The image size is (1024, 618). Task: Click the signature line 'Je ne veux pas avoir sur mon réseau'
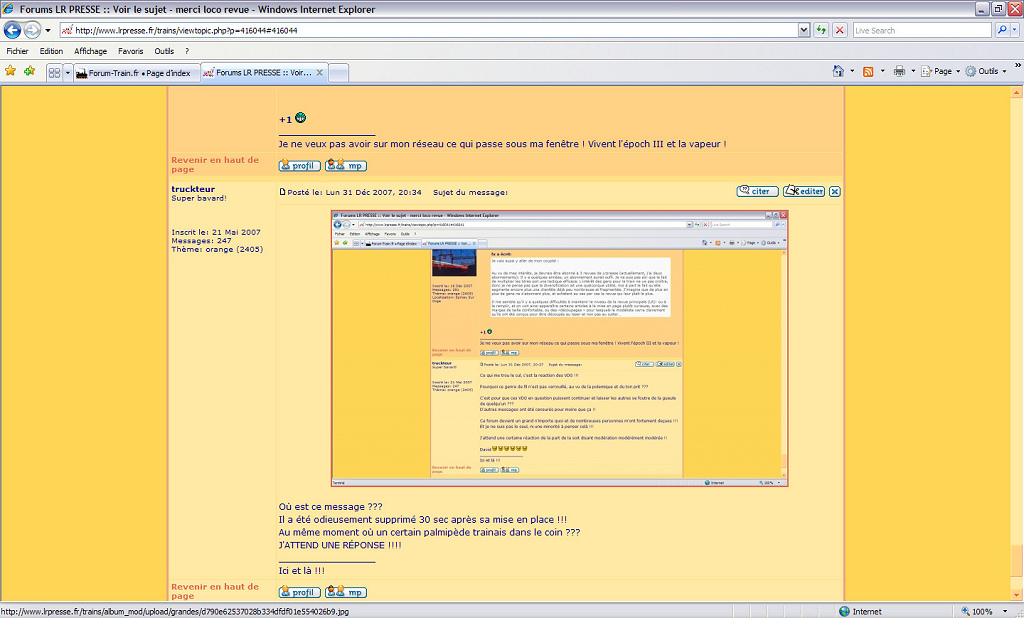point(502,144)
